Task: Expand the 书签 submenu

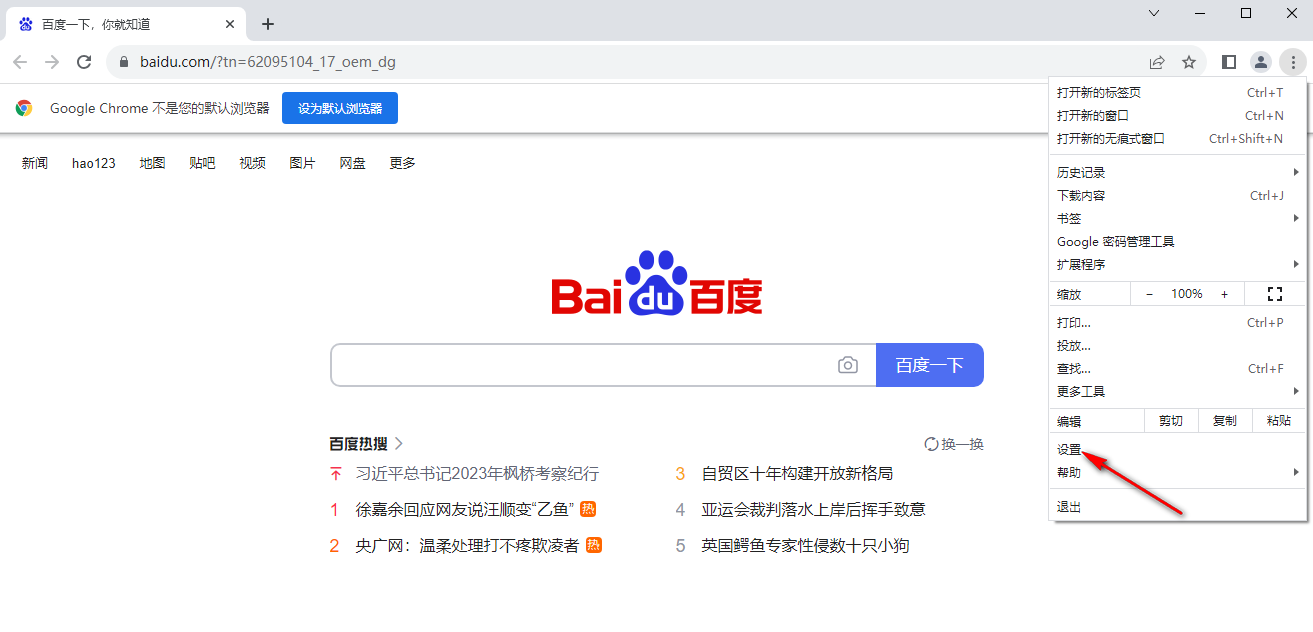Action: coord(1178,218)
